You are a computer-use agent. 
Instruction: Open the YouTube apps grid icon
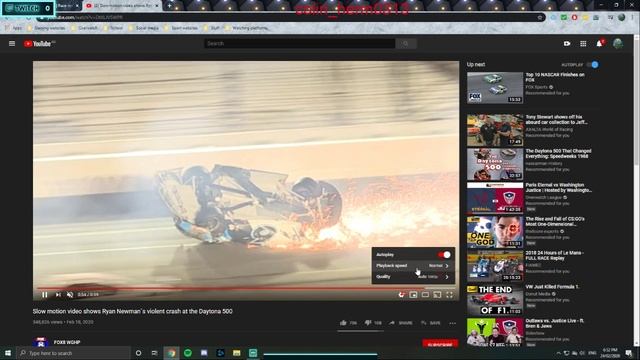tap(583, 44)
